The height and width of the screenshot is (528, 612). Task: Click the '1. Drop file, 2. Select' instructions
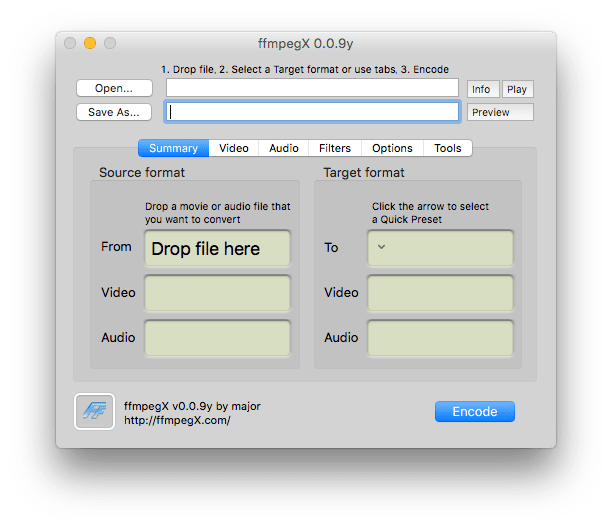tap(305, 69)
